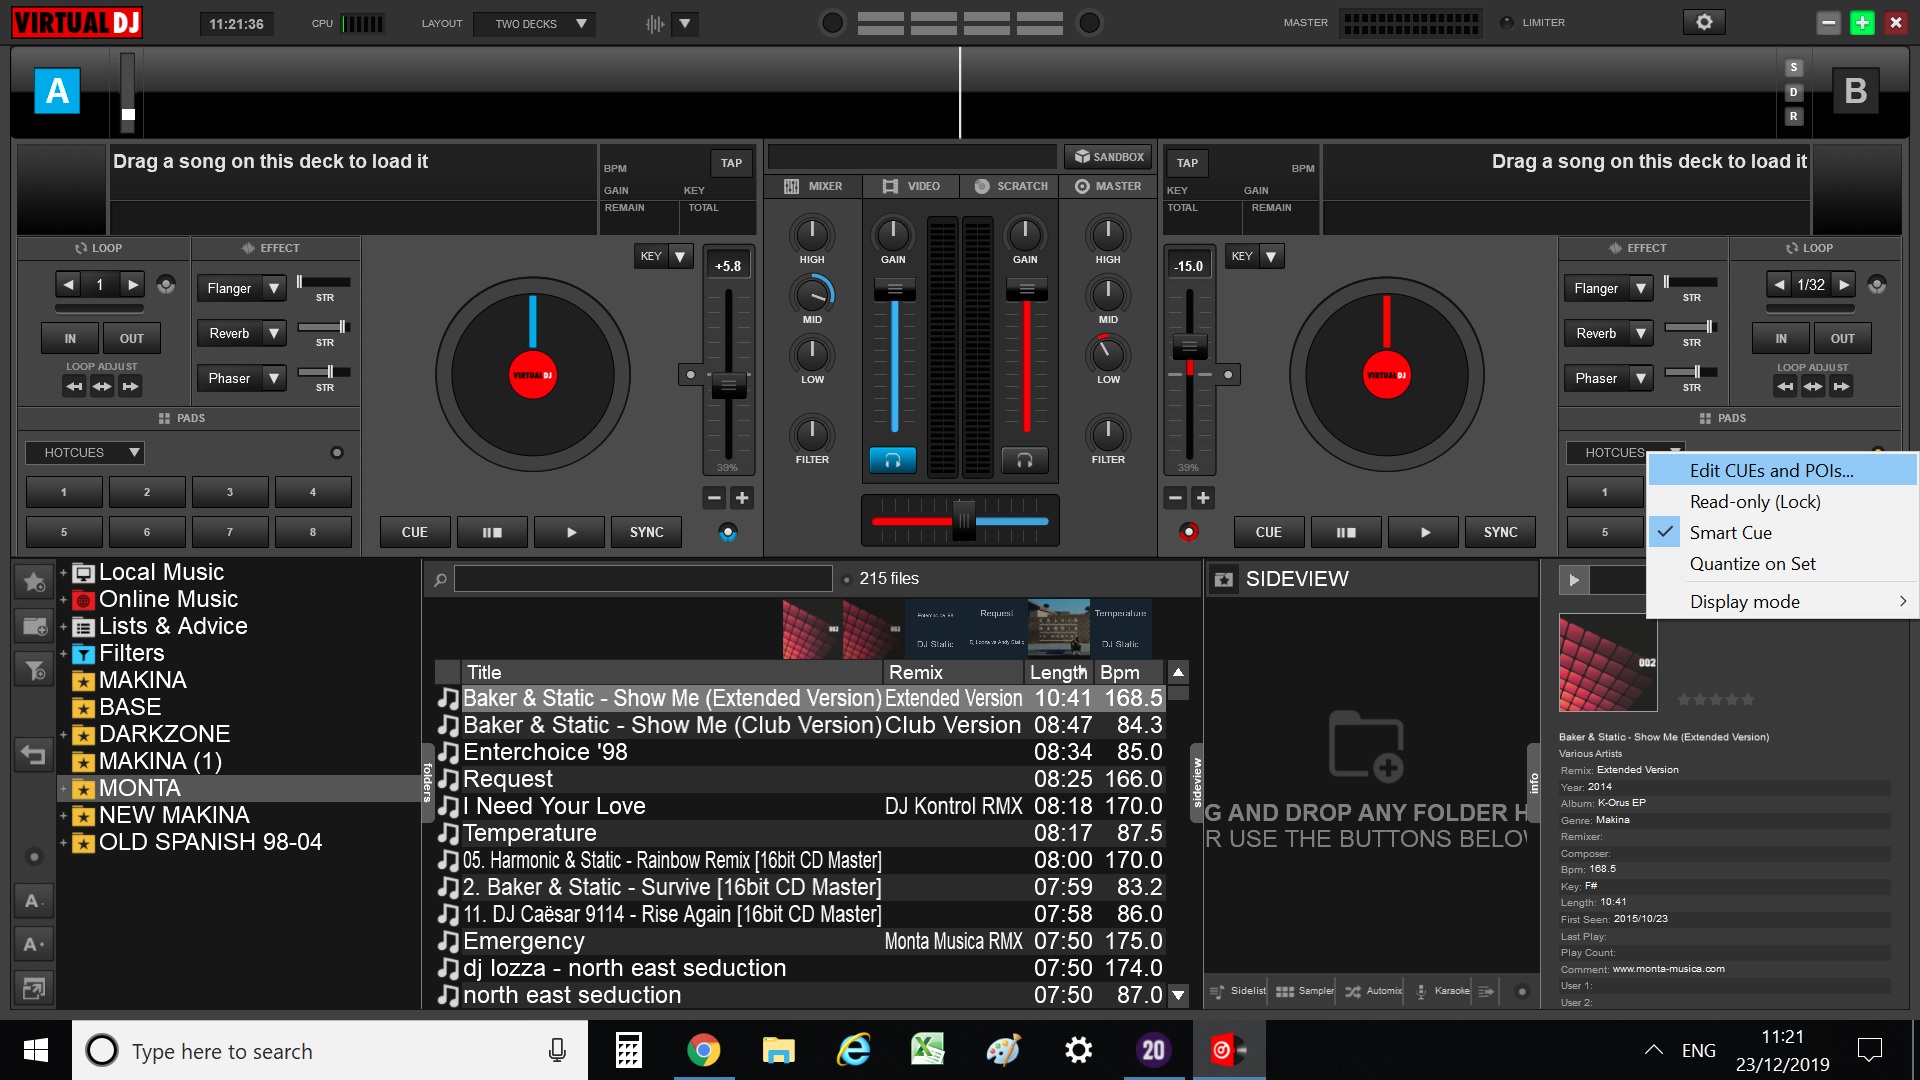This screenshot has height=1080, width=1920.
Task: Select the MONTA folder
Action: point(139,788)
